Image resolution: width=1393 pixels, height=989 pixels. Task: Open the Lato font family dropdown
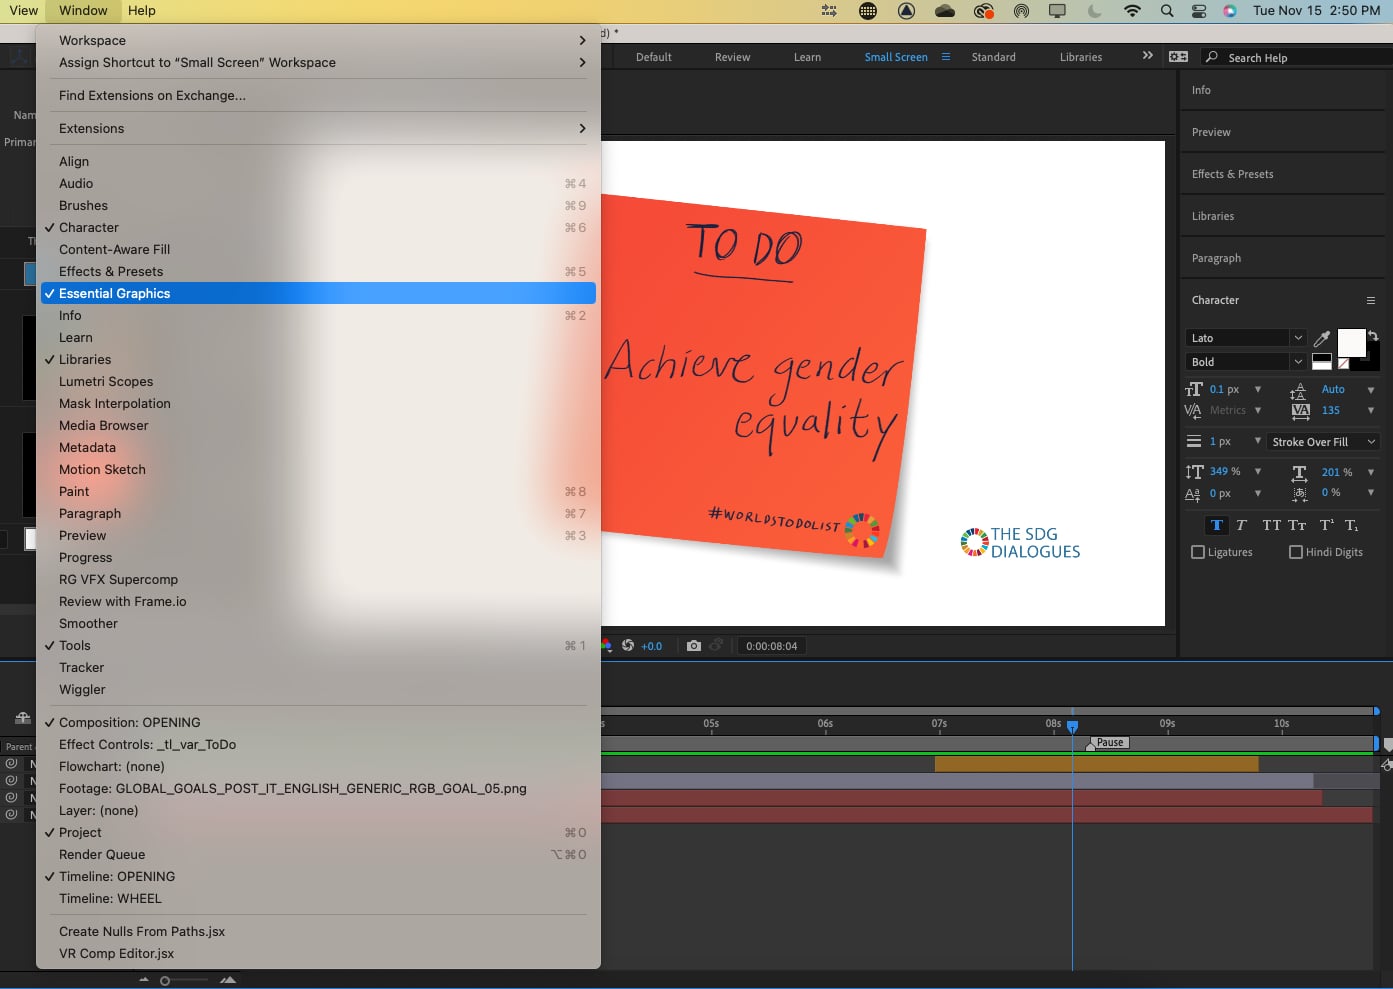[x=1246, y=338]
